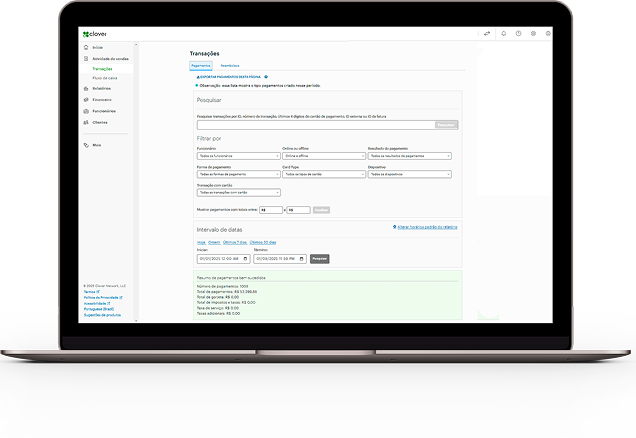The width and height of the screenshot is (636, 438).
Task: Select Últimos 30 dias shortcut
Action: tap(263, 243)
